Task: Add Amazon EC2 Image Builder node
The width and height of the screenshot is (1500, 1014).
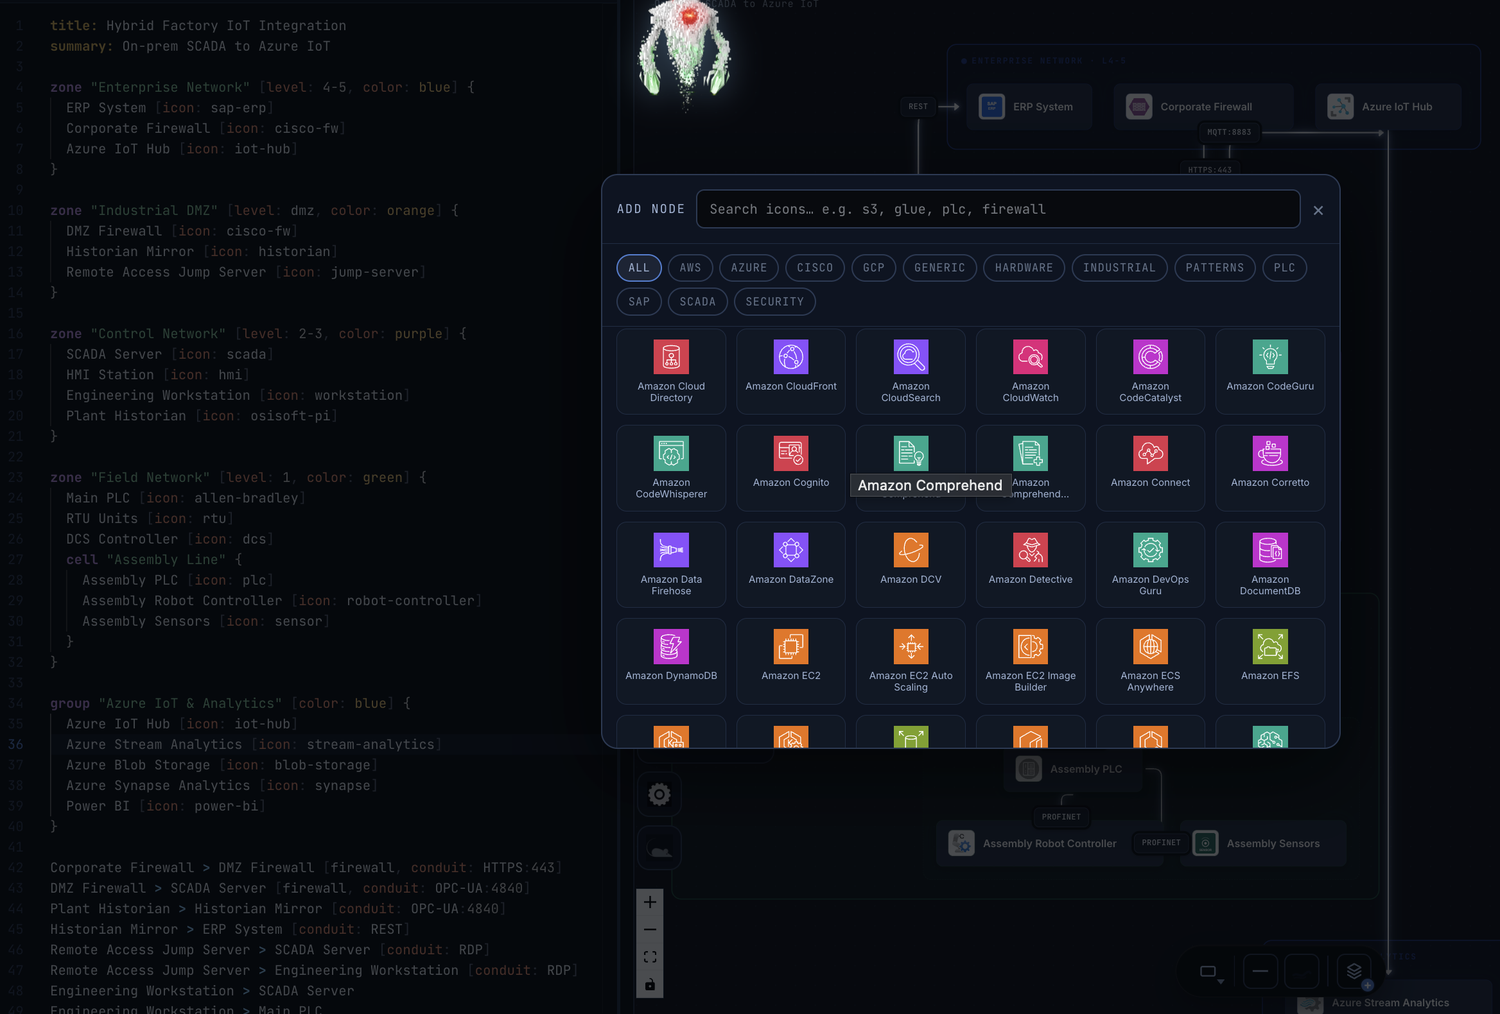Action: tap(1031, 661)
